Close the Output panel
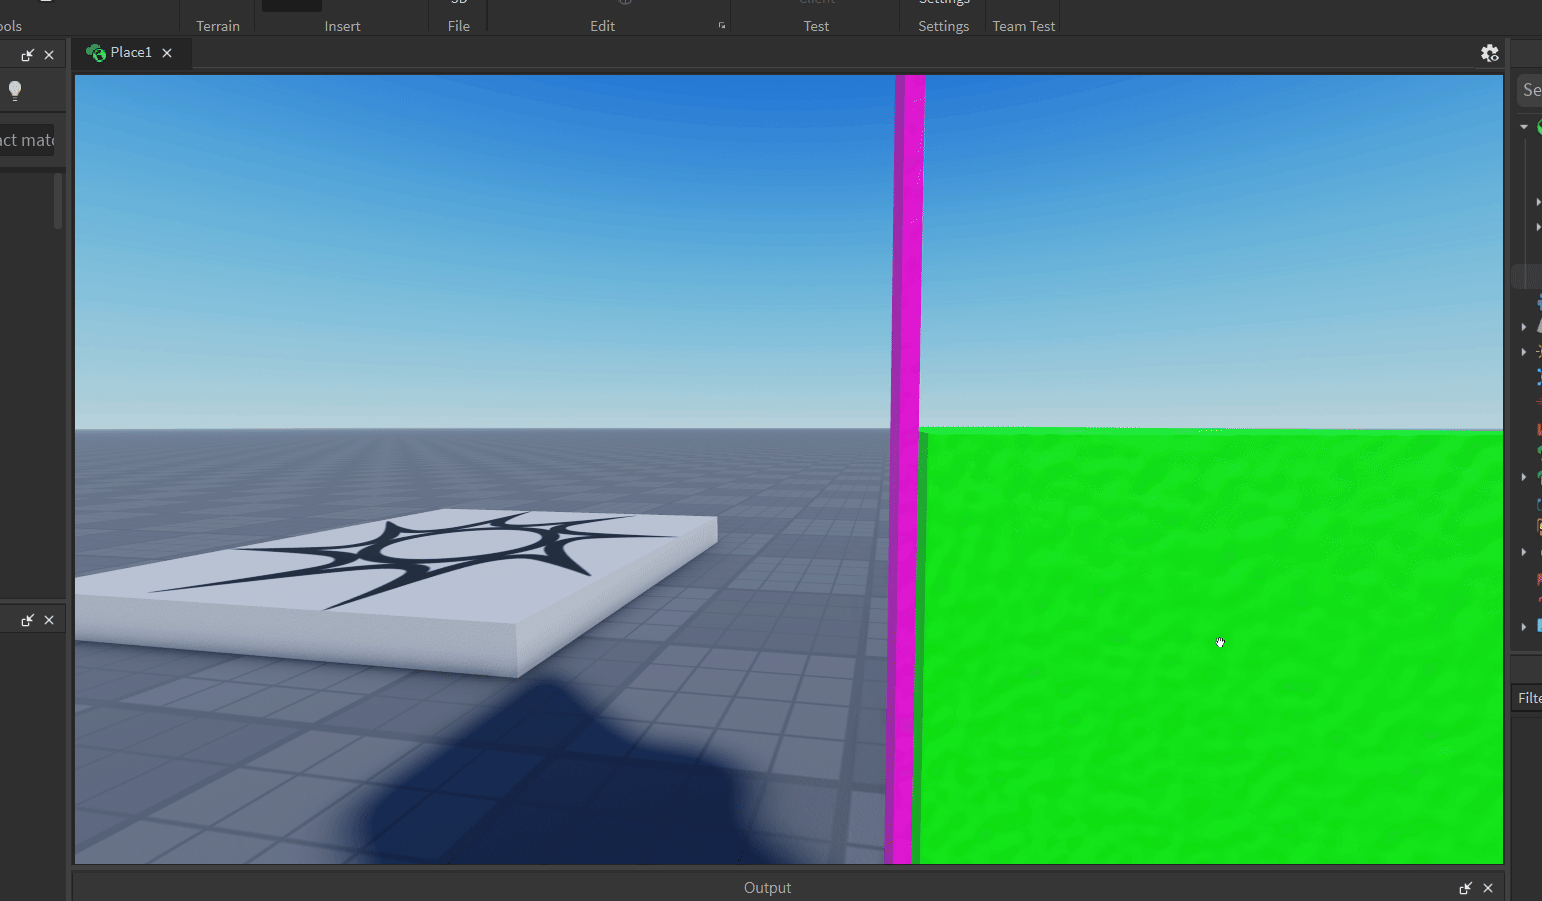 coord(1488,888)
